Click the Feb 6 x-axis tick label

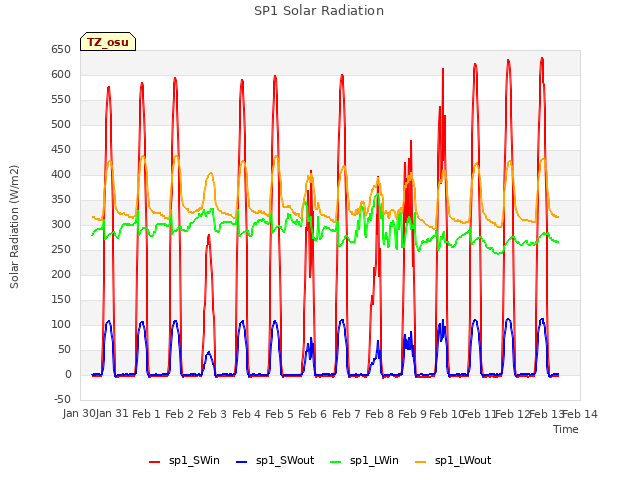tap(312, 414)
